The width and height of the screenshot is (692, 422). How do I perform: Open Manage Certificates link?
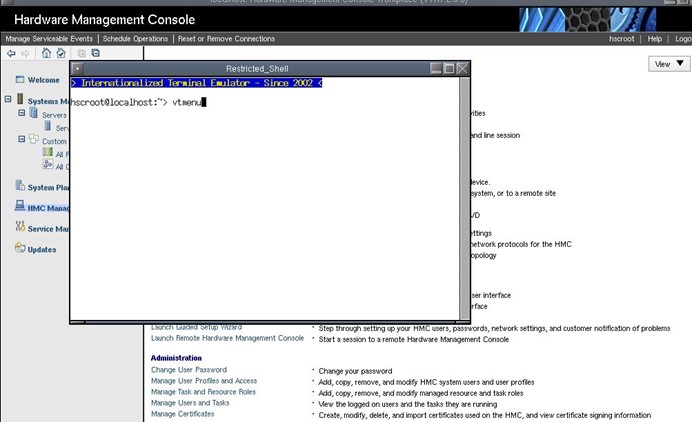pyautogui.click(x=182, y=414)
